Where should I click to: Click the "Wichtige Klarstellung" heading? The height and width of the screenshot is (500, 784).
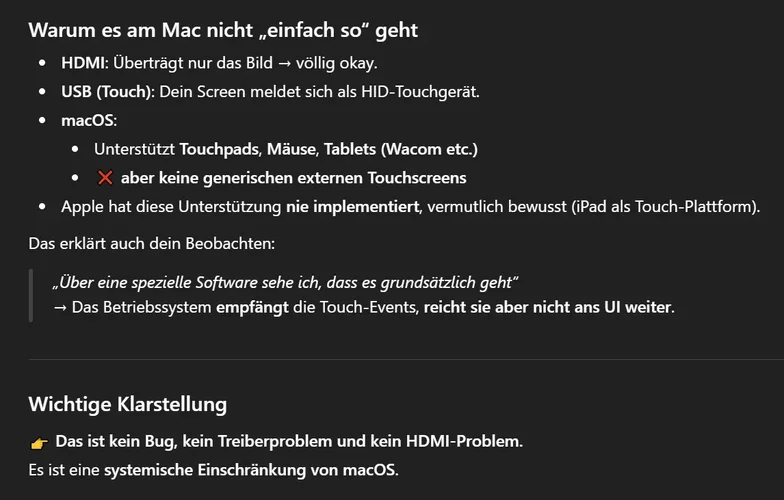[127, 404]
